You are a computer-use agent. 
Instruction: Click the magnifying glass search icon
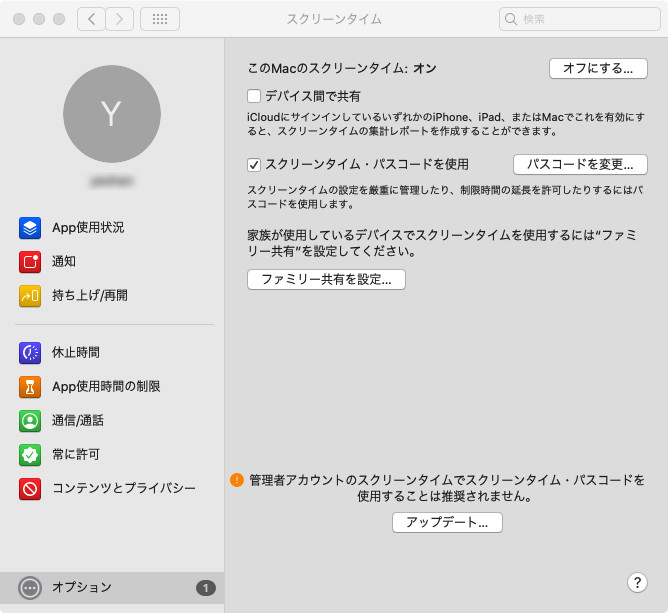[x=510, y=19]
